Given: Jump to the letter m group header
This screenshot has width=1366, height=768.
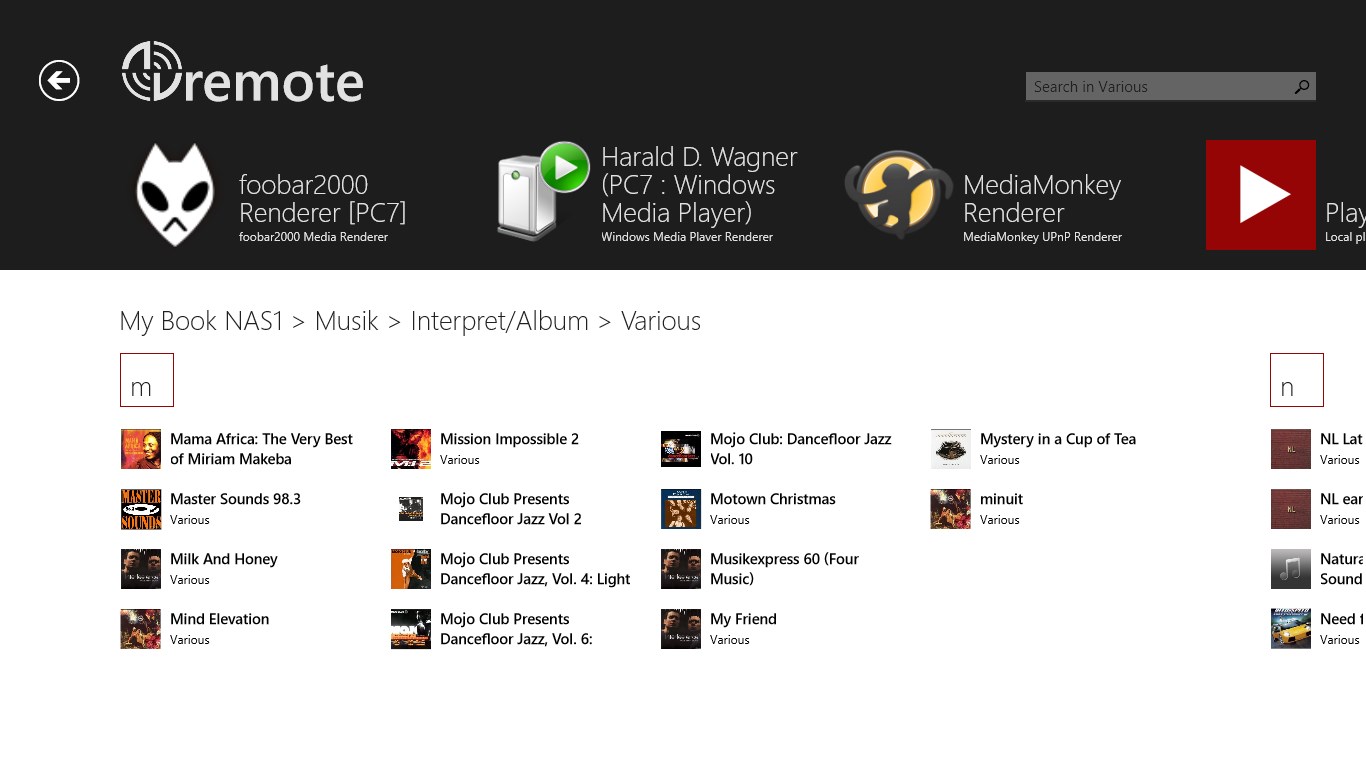Looking at the screenshot, I should tap(147, 380).
